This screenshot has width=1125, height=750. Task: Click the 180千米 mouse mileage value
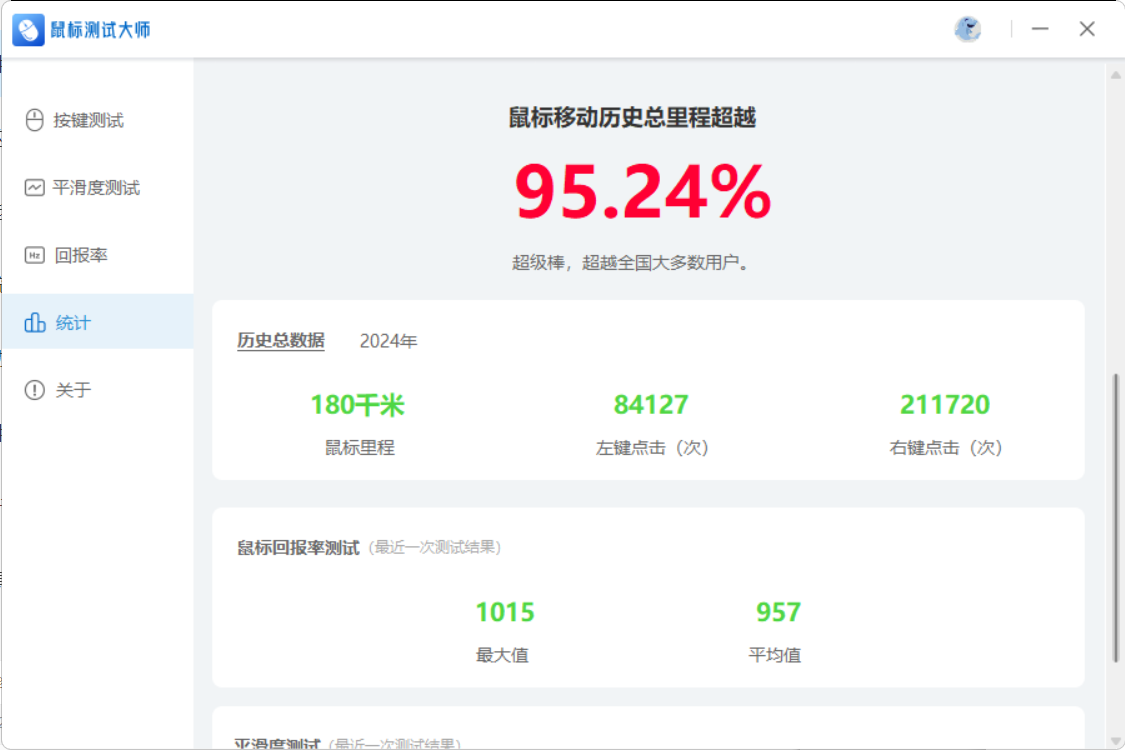tap(357, 405)
